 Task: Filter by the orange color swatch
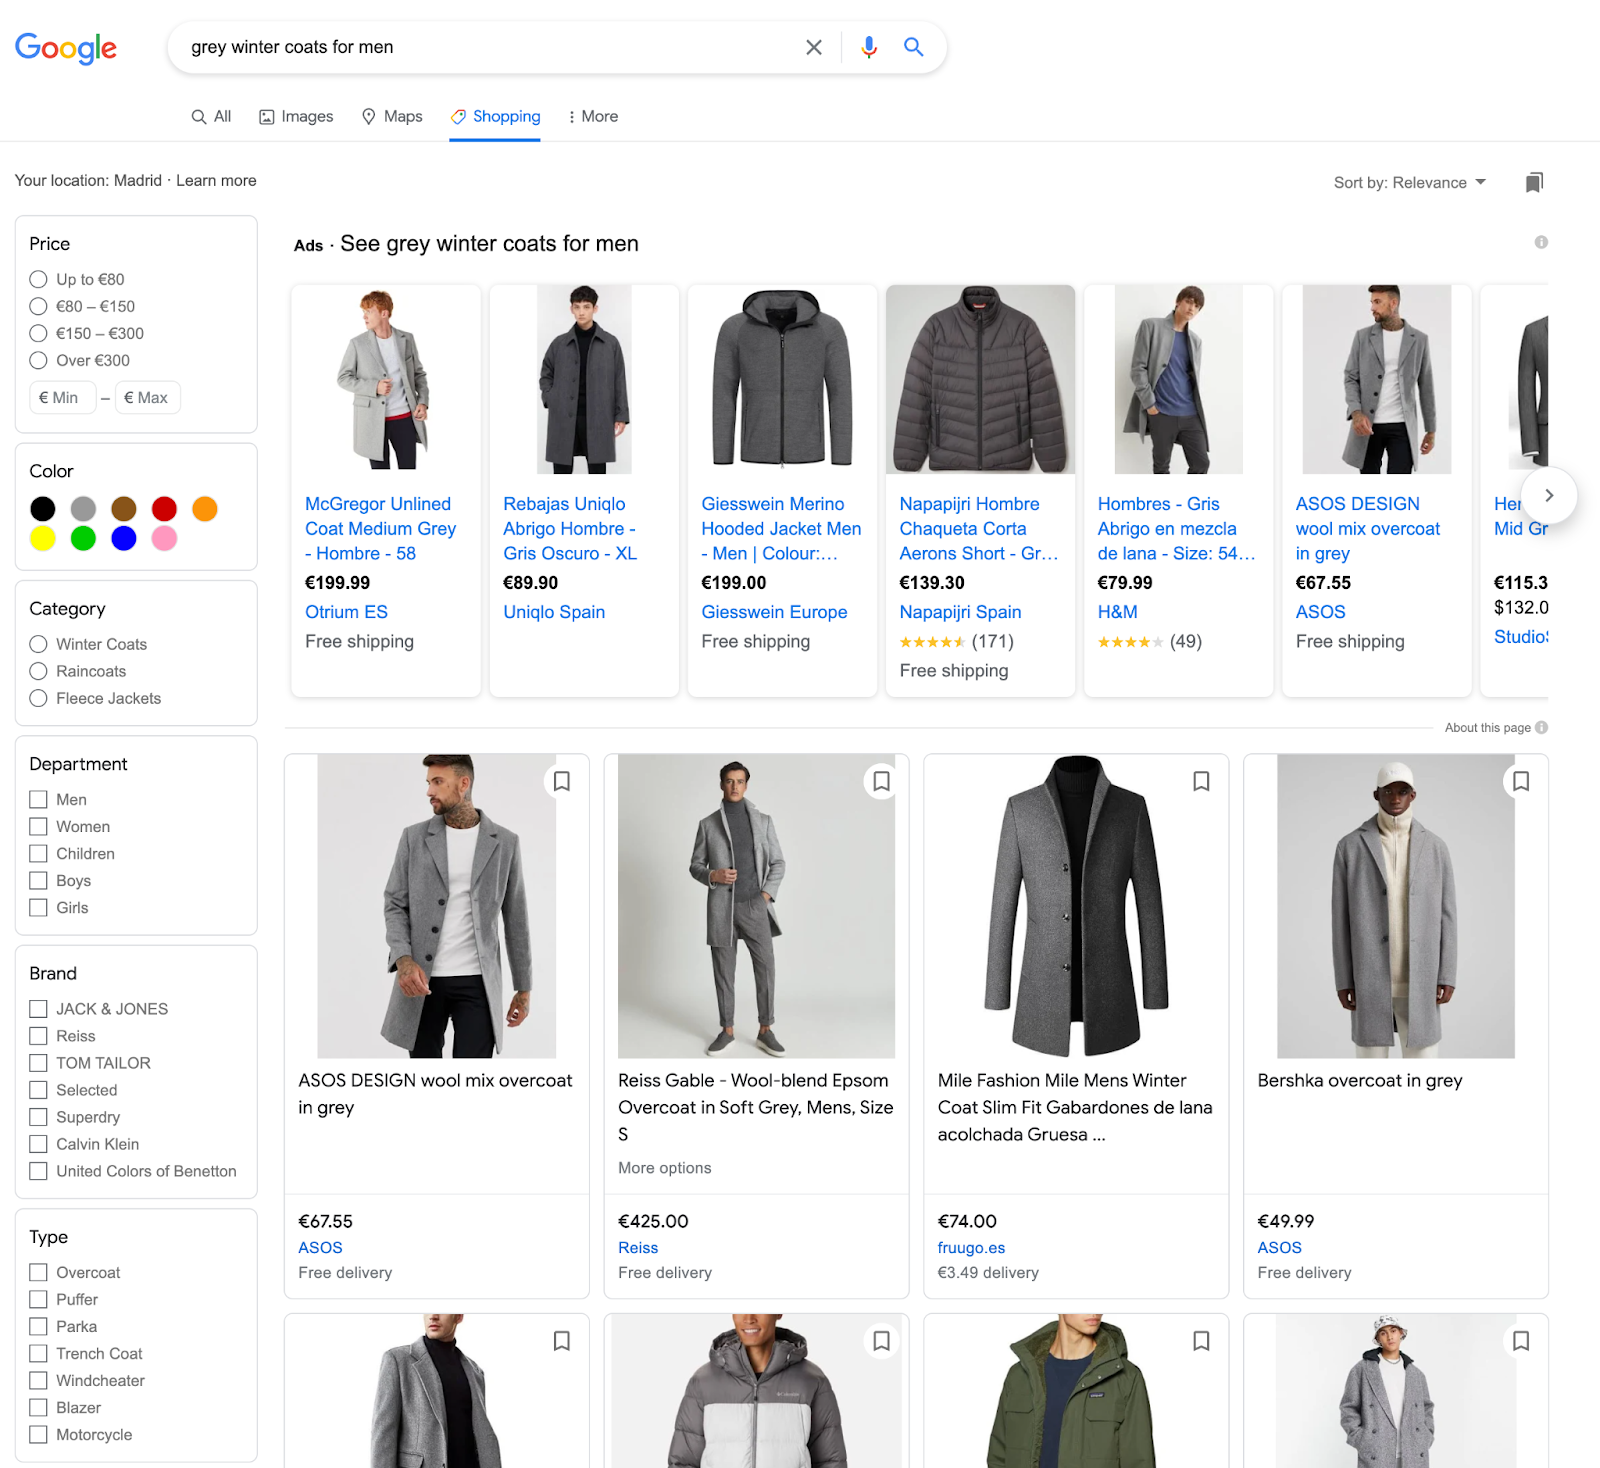tap(205, 509)
